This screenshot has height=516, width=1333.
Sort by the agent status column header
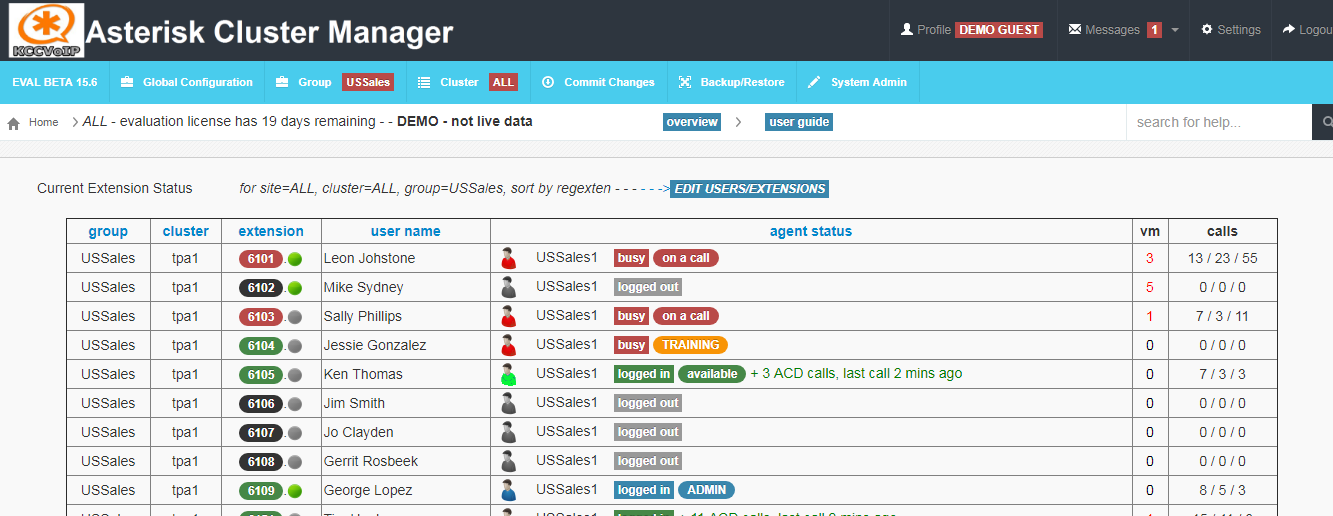(x=811, y=231)
